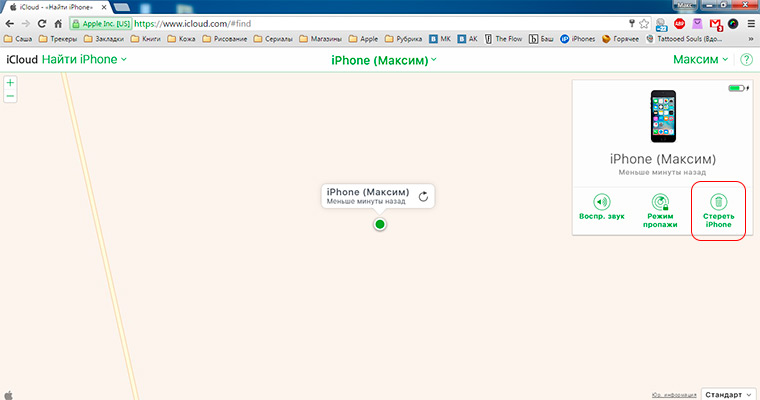Open Трекеры bookmarks folder
Screen dimensions: 760x400
(x=58, y=39)
